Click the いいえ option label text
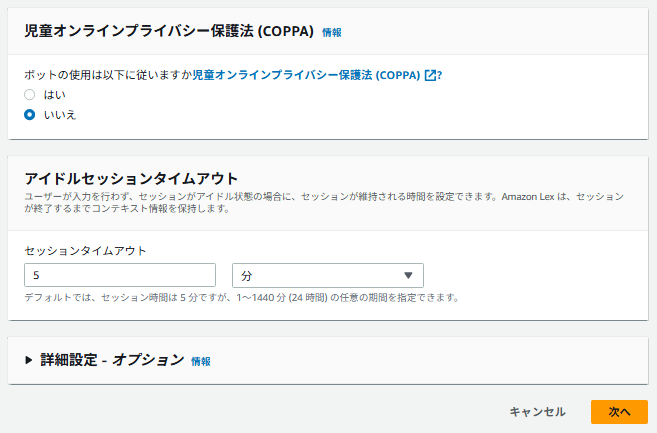This screenshot has width=657, height=433. click(59, 115)
